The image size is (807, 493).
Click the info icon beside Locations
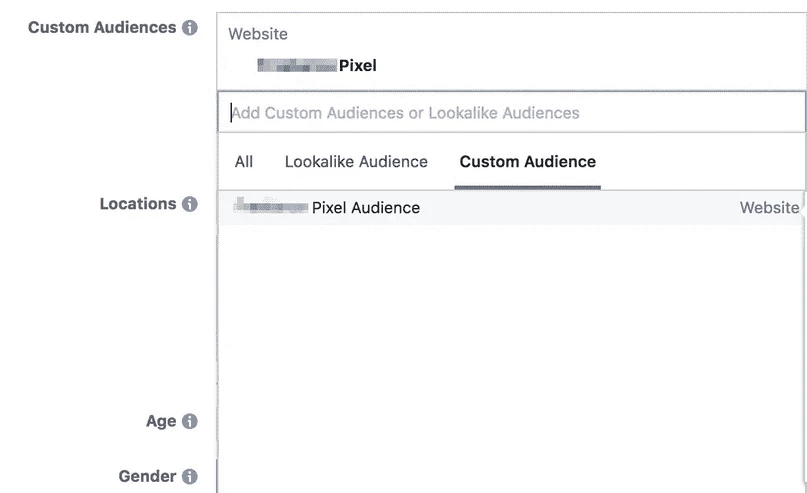click(x=189, y=204)
